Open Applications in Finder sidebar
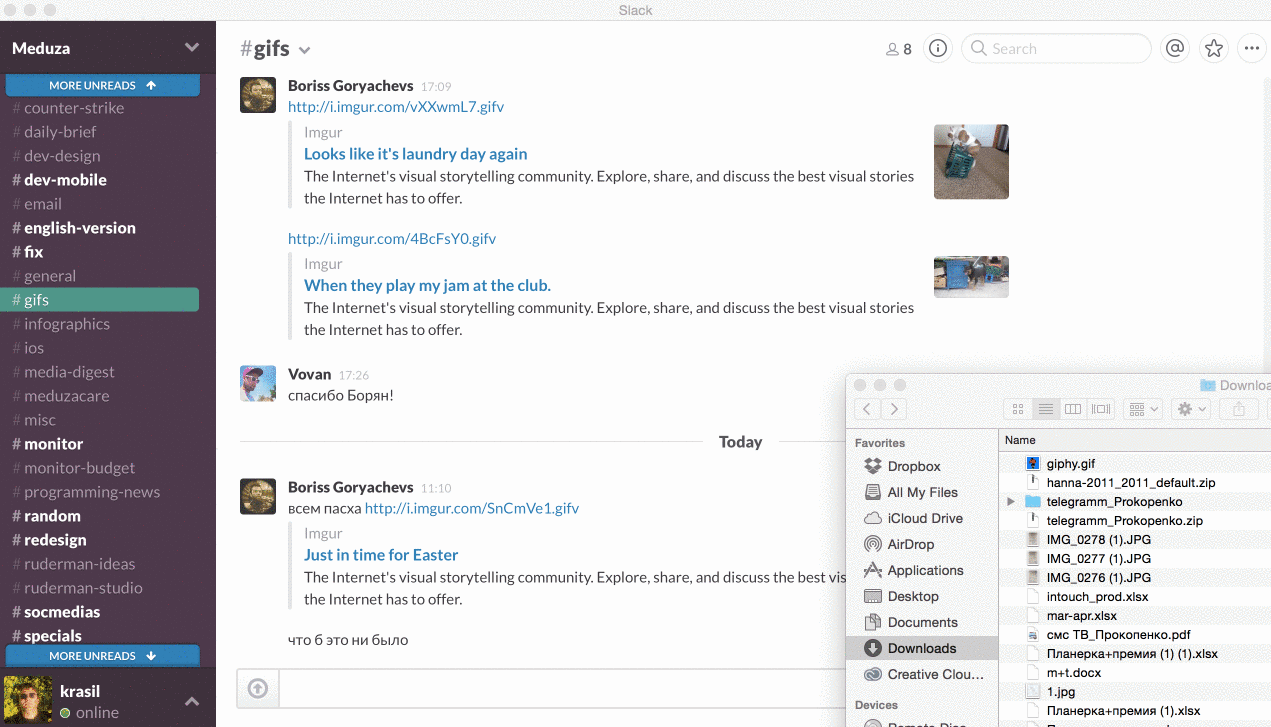This screenshot has height=727, width=1271. point(925,570)
